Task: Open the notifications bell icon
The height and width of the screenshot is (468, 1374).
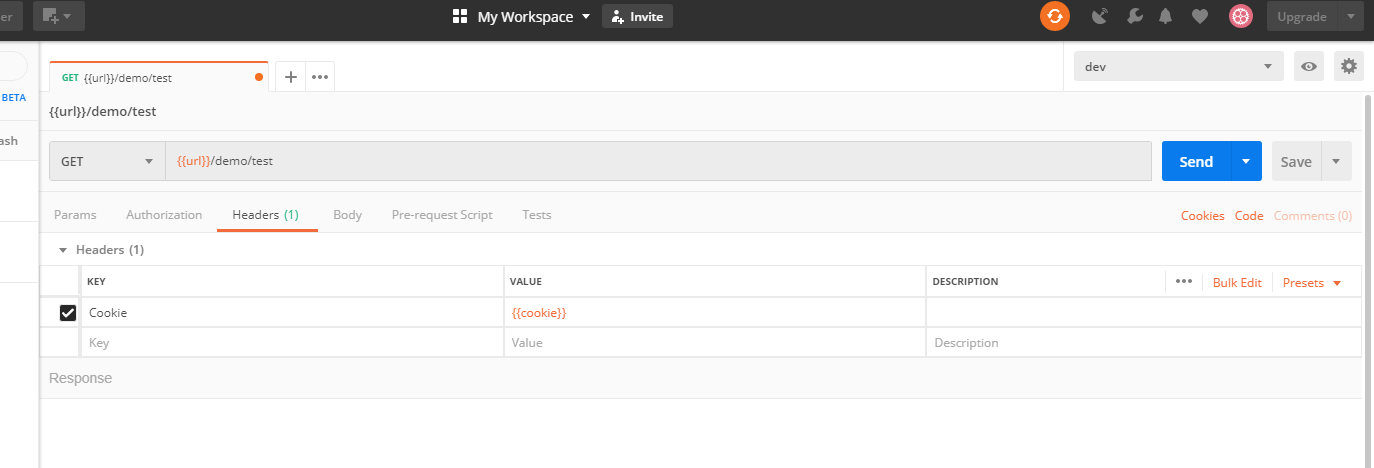Action: pos(1166,16)
